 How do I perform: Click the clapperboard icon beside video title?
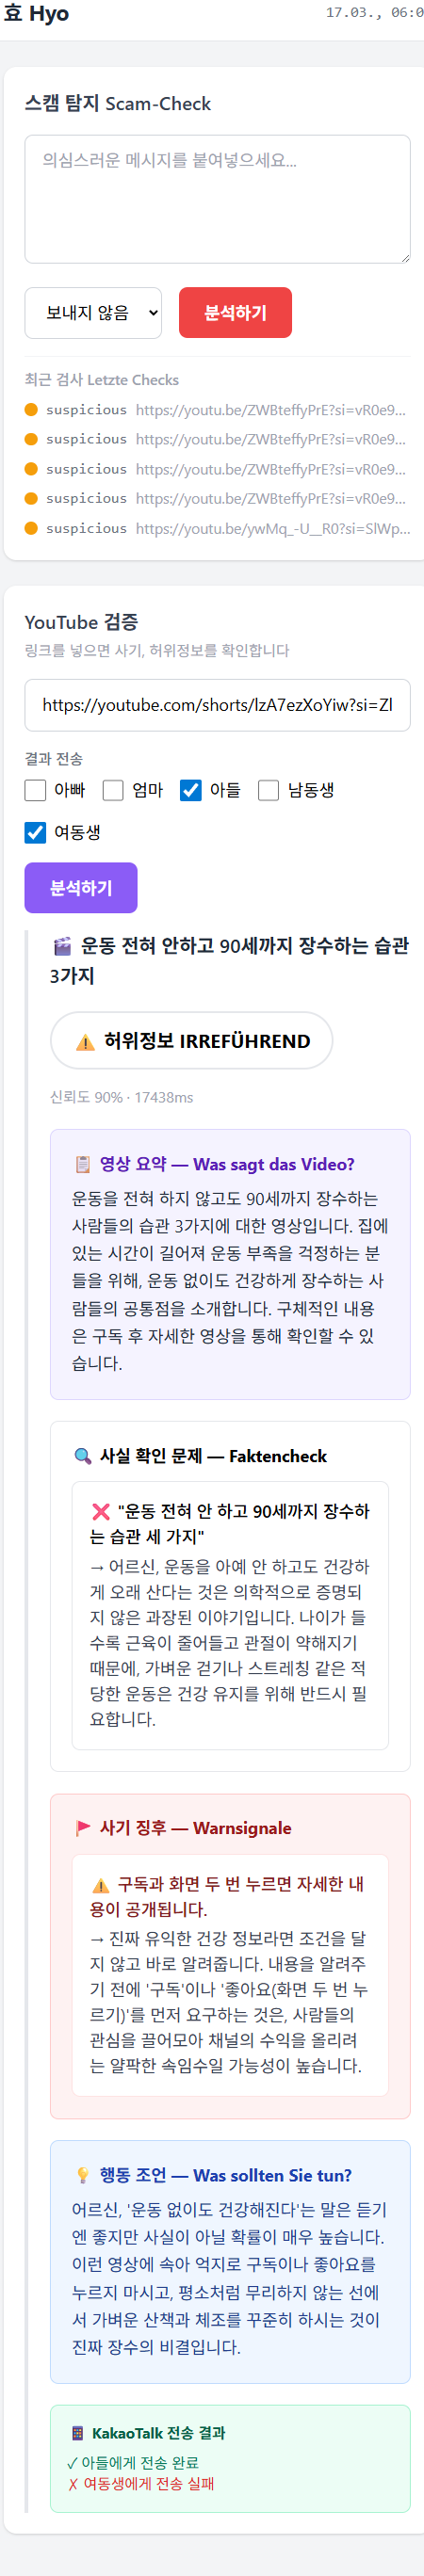pos(62,945)
